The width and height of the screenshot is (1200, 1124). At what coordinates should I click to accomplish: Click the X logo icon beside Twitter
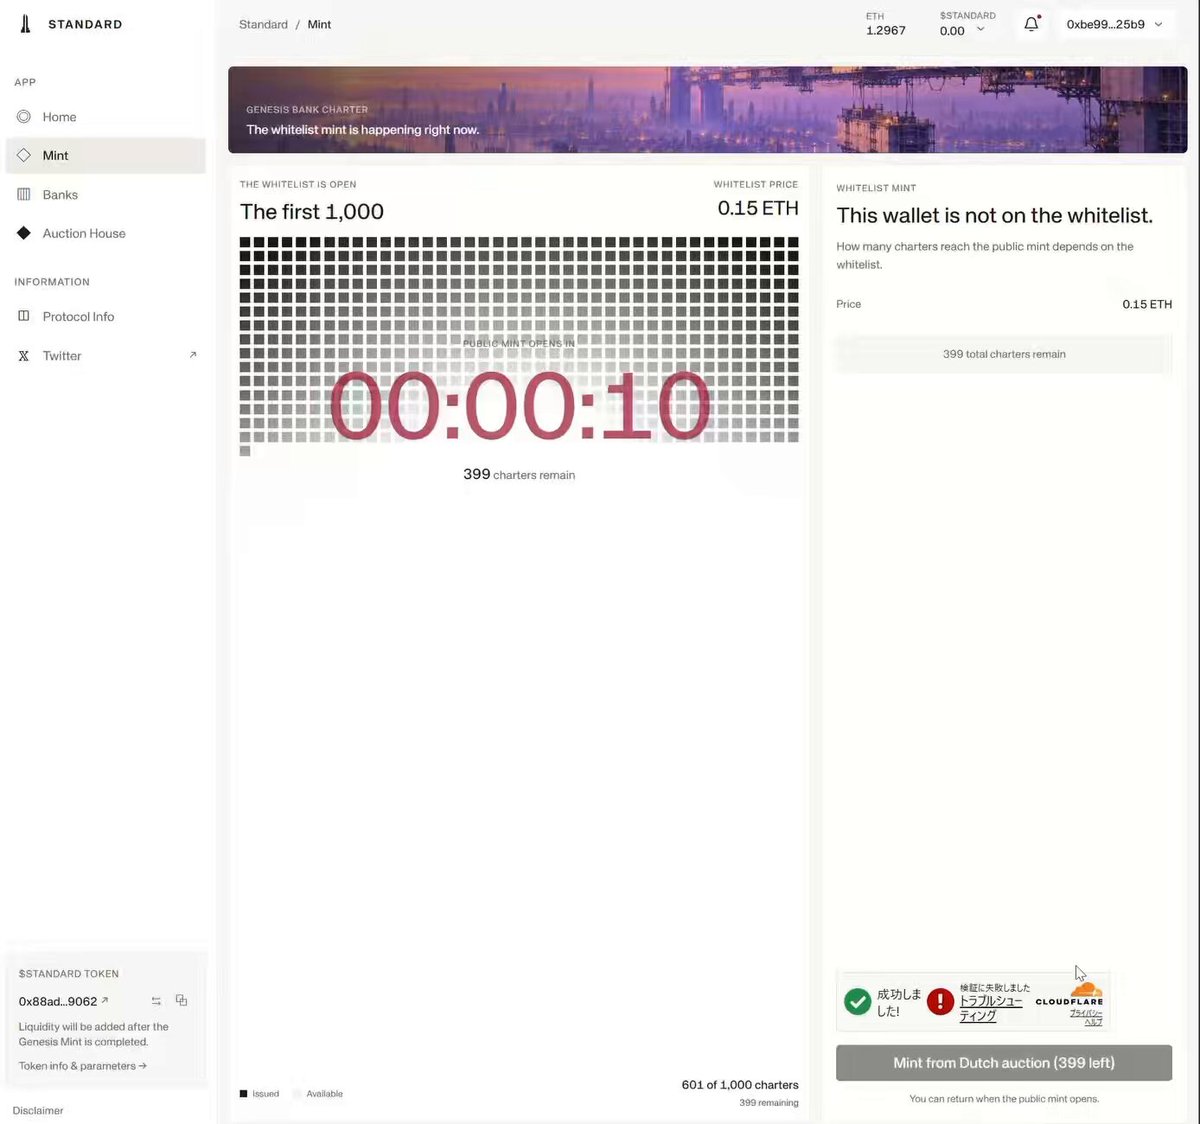coord(24,356)
